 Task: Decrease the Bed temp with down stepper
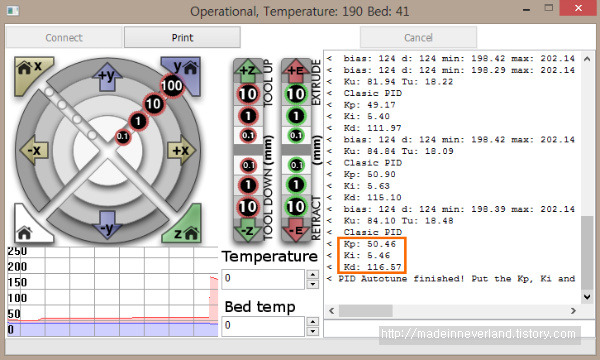[x=313, y=331]
